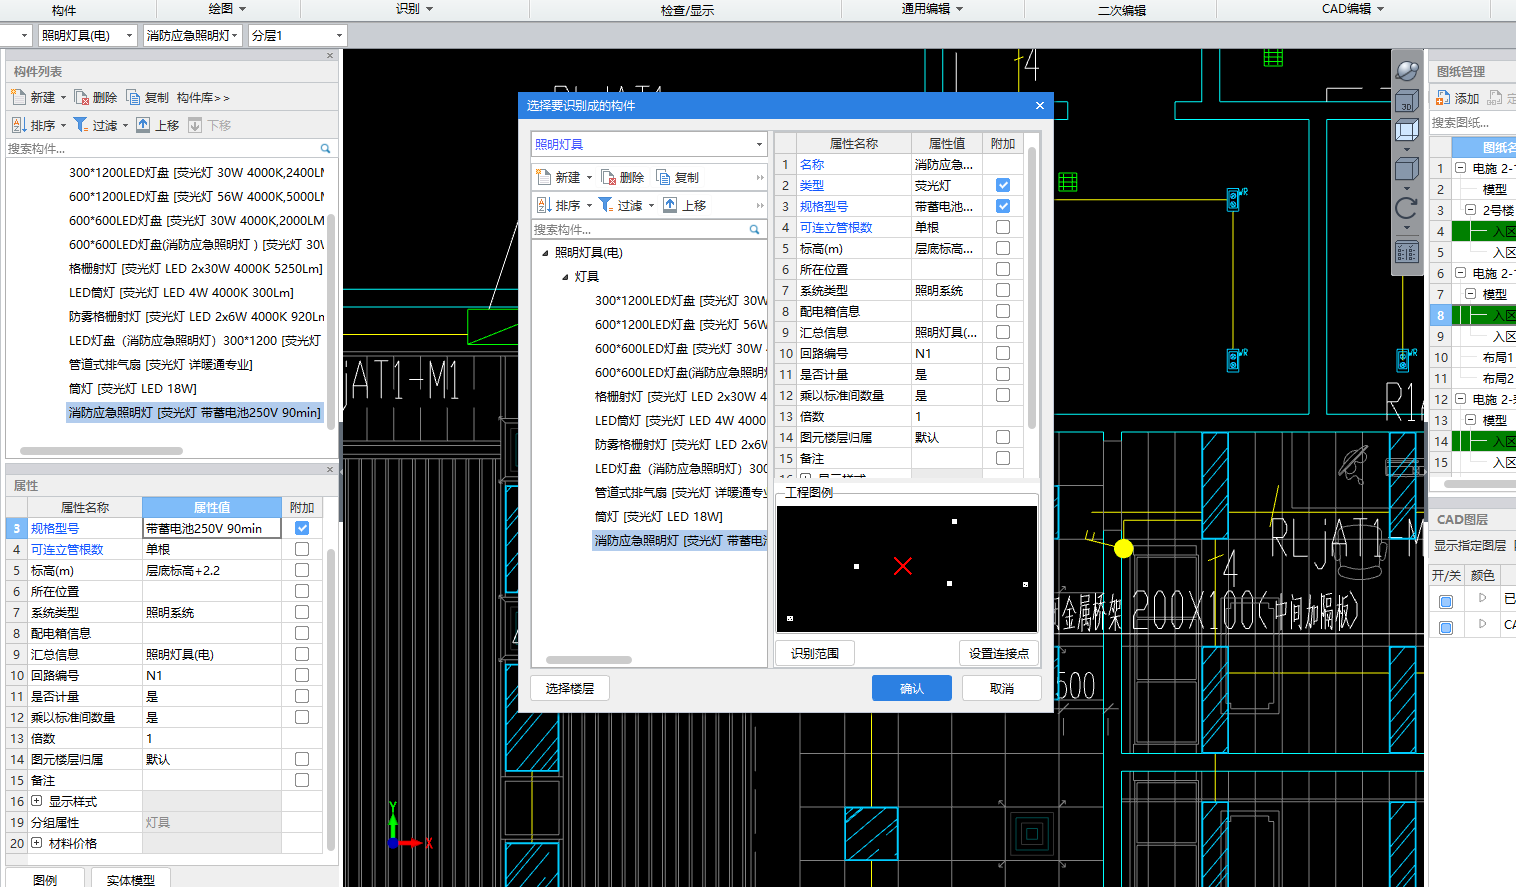Click the 取消 button

click(x=1002, y=688)
